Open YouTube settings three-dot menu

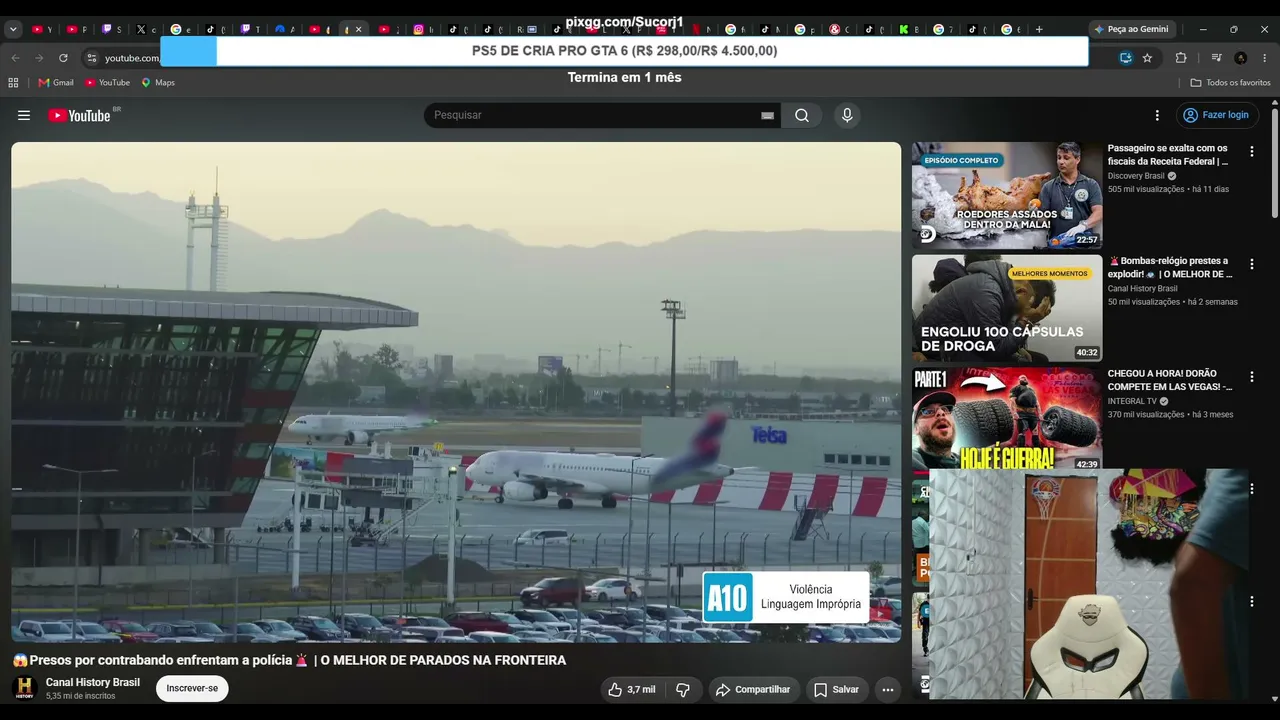[x=1157, y=115]
